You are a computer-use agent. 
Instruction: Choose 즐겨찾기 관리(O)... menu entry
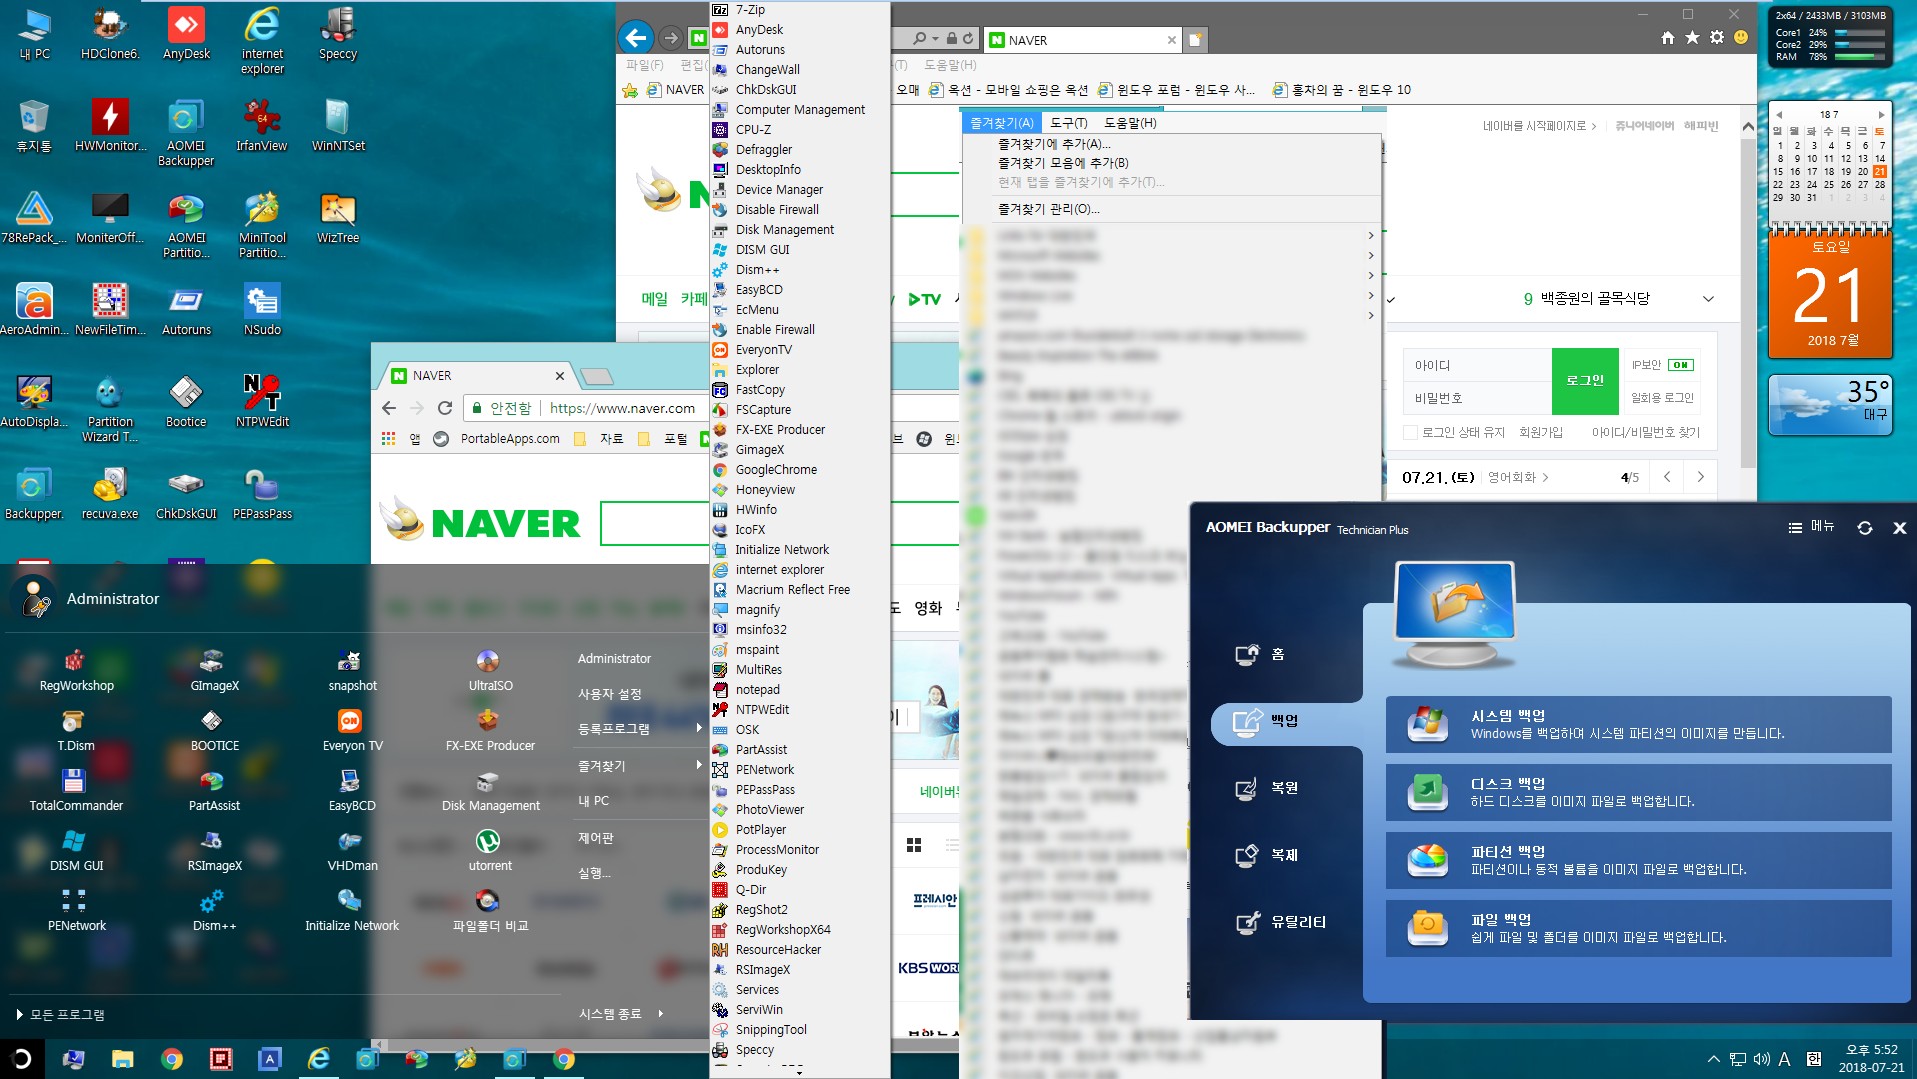[1048, 209]
